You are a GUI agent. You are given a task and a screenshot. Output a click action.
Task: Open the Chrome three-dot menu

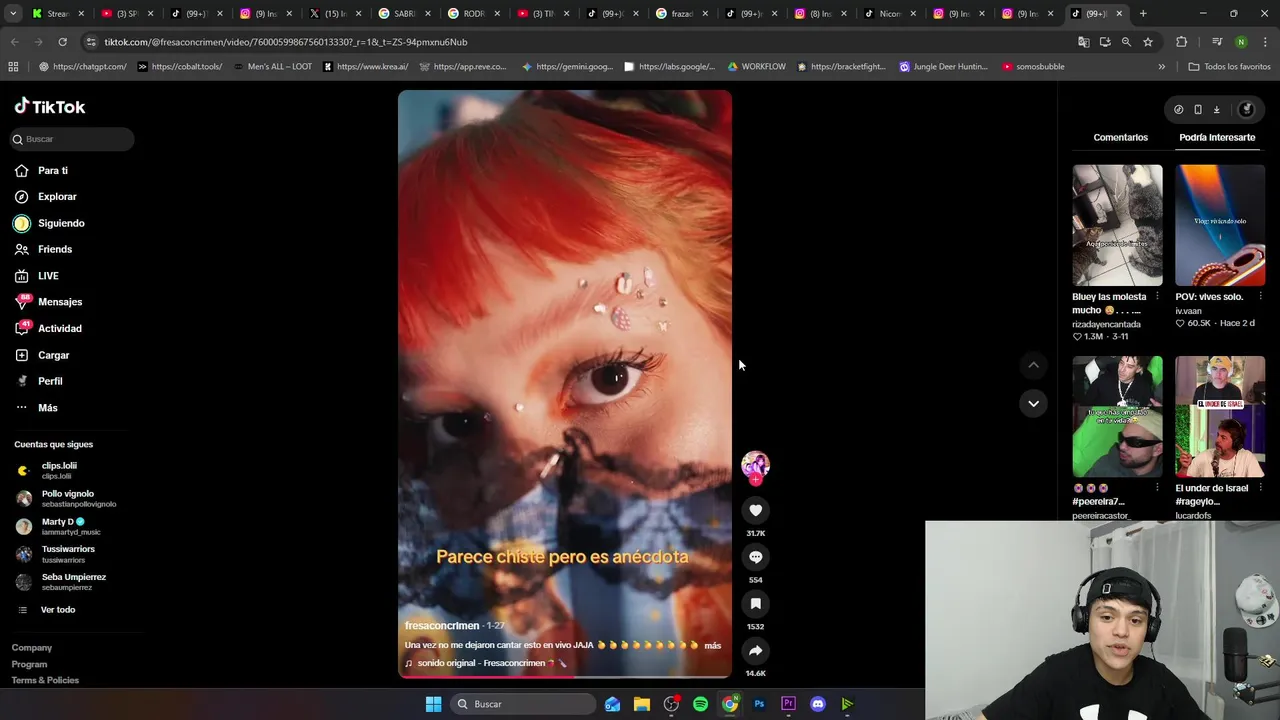pyautogui.click(x=1264, y=42)
